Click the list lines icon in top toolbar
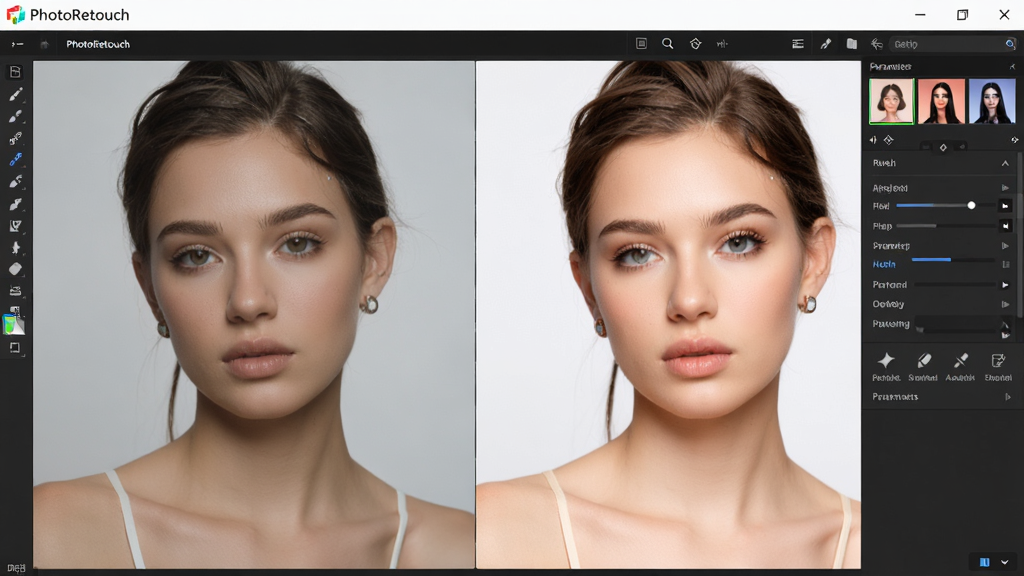 click(x=797, y=44)
